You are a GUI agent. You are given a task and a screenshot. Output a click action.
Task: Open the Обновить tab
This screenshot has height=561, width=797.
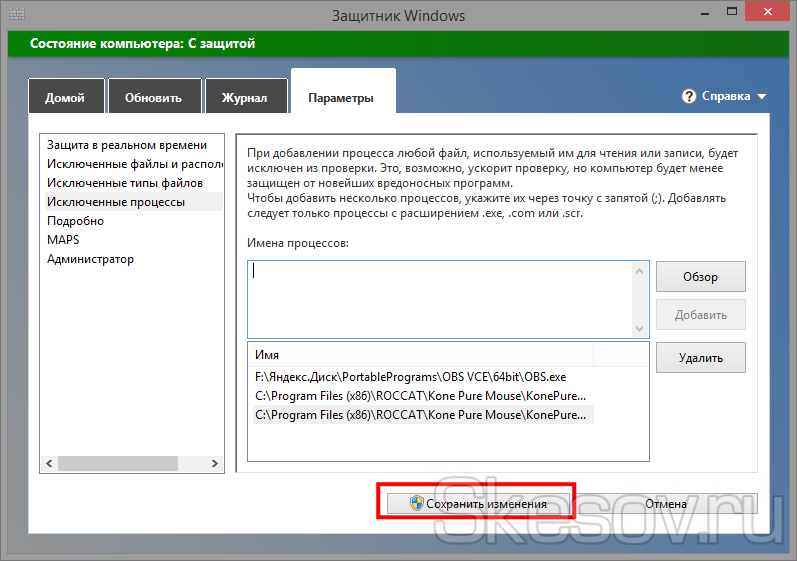153,98
